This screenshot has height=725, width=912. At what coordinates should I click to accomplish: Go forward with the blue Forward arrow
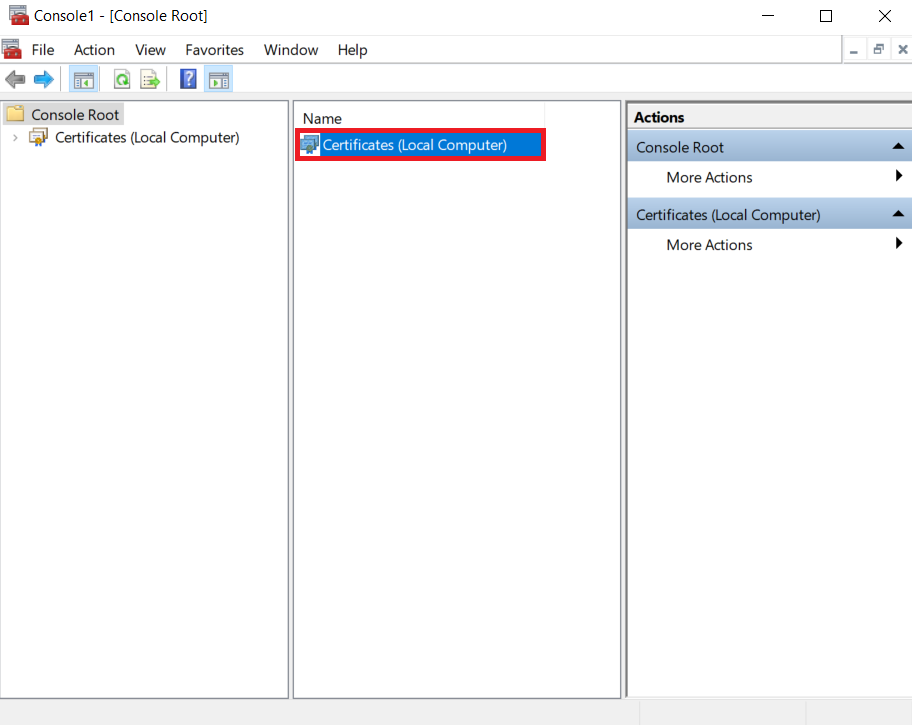pyautogui.click(x=44, y=79)
